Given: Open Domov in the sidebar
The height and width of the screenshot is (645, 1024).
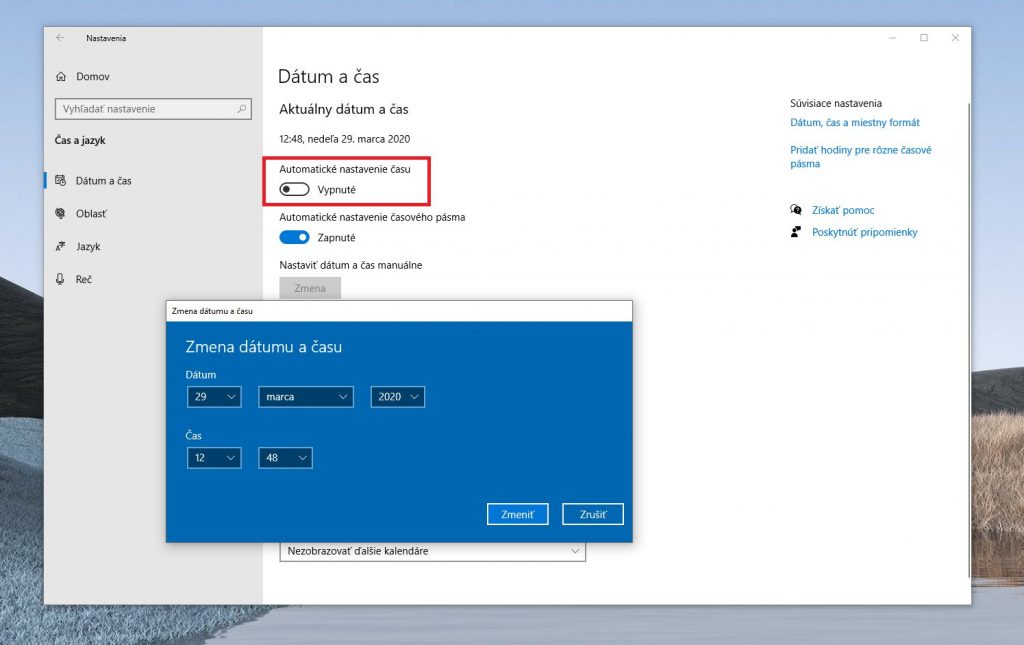Looking at the screenshot, I should click(x=93, y=76).
